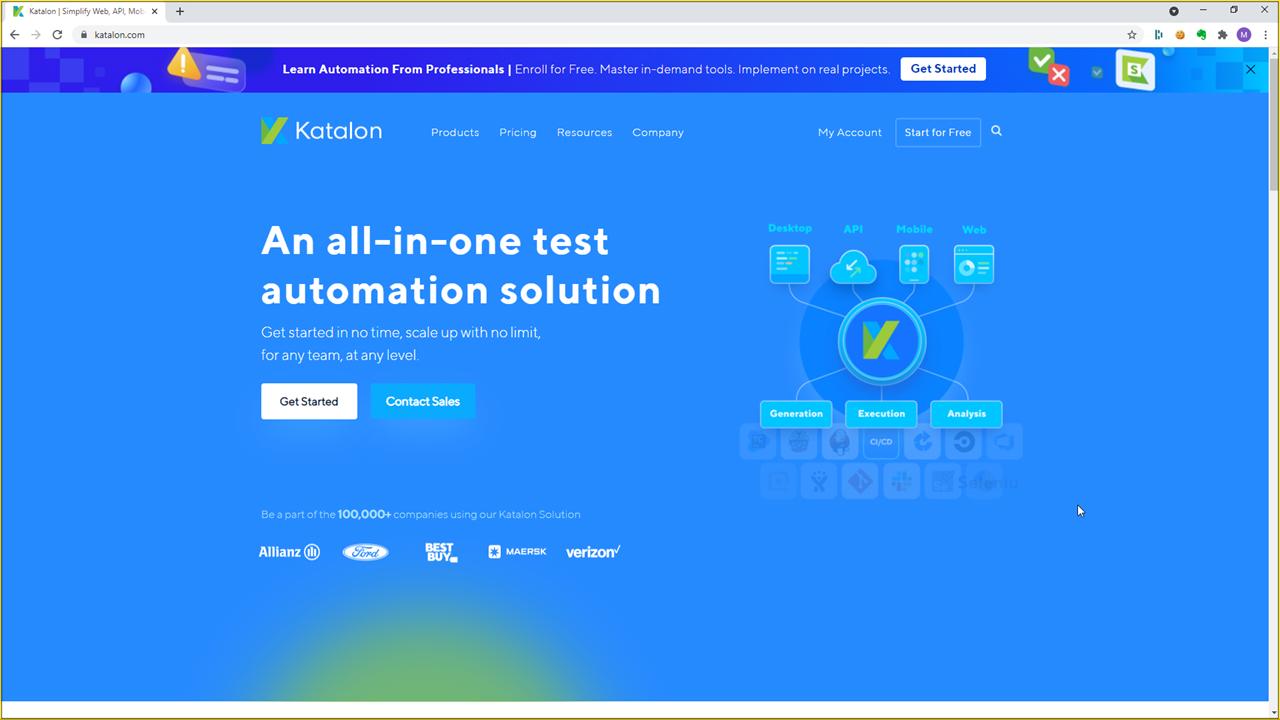Select the Katalon browser tab
The width and height of the screenshot is (1280, 720).
pos(86,11)
